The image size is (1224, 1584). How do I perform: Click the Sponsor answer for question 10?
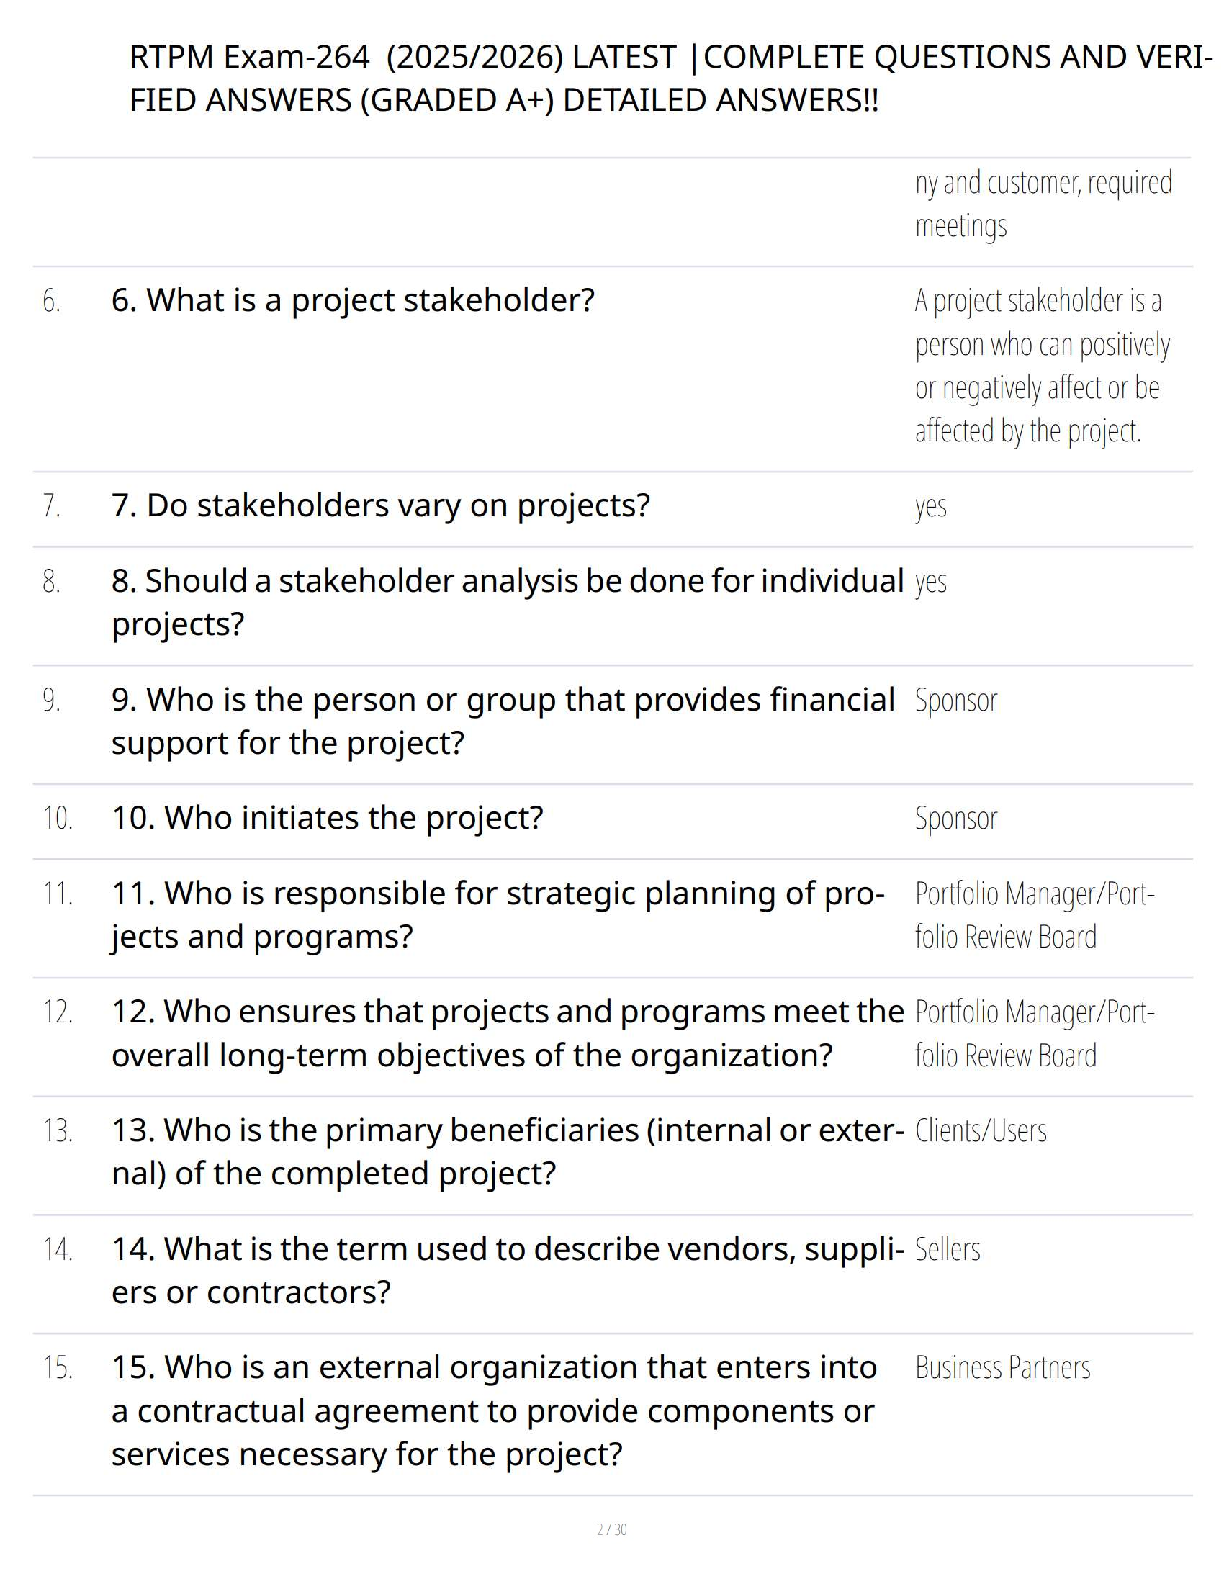tap(956, 819)
